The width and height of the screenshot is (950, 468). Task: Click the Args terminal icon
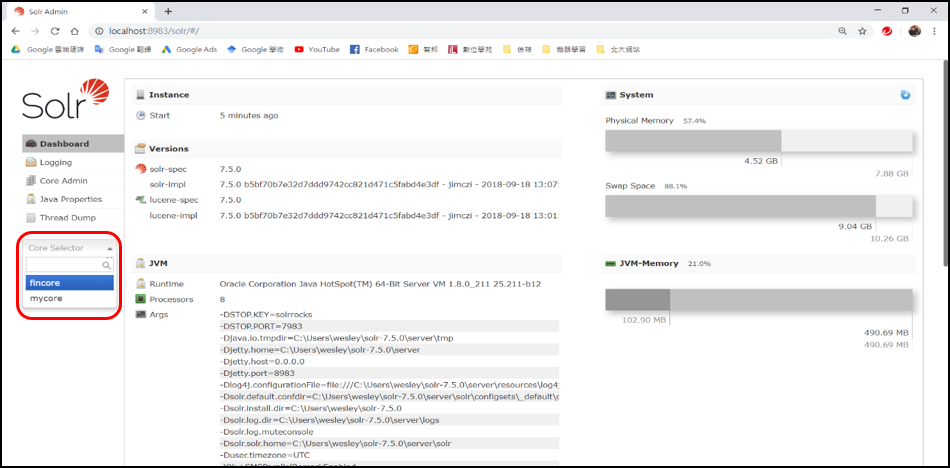tap(141, 315)
